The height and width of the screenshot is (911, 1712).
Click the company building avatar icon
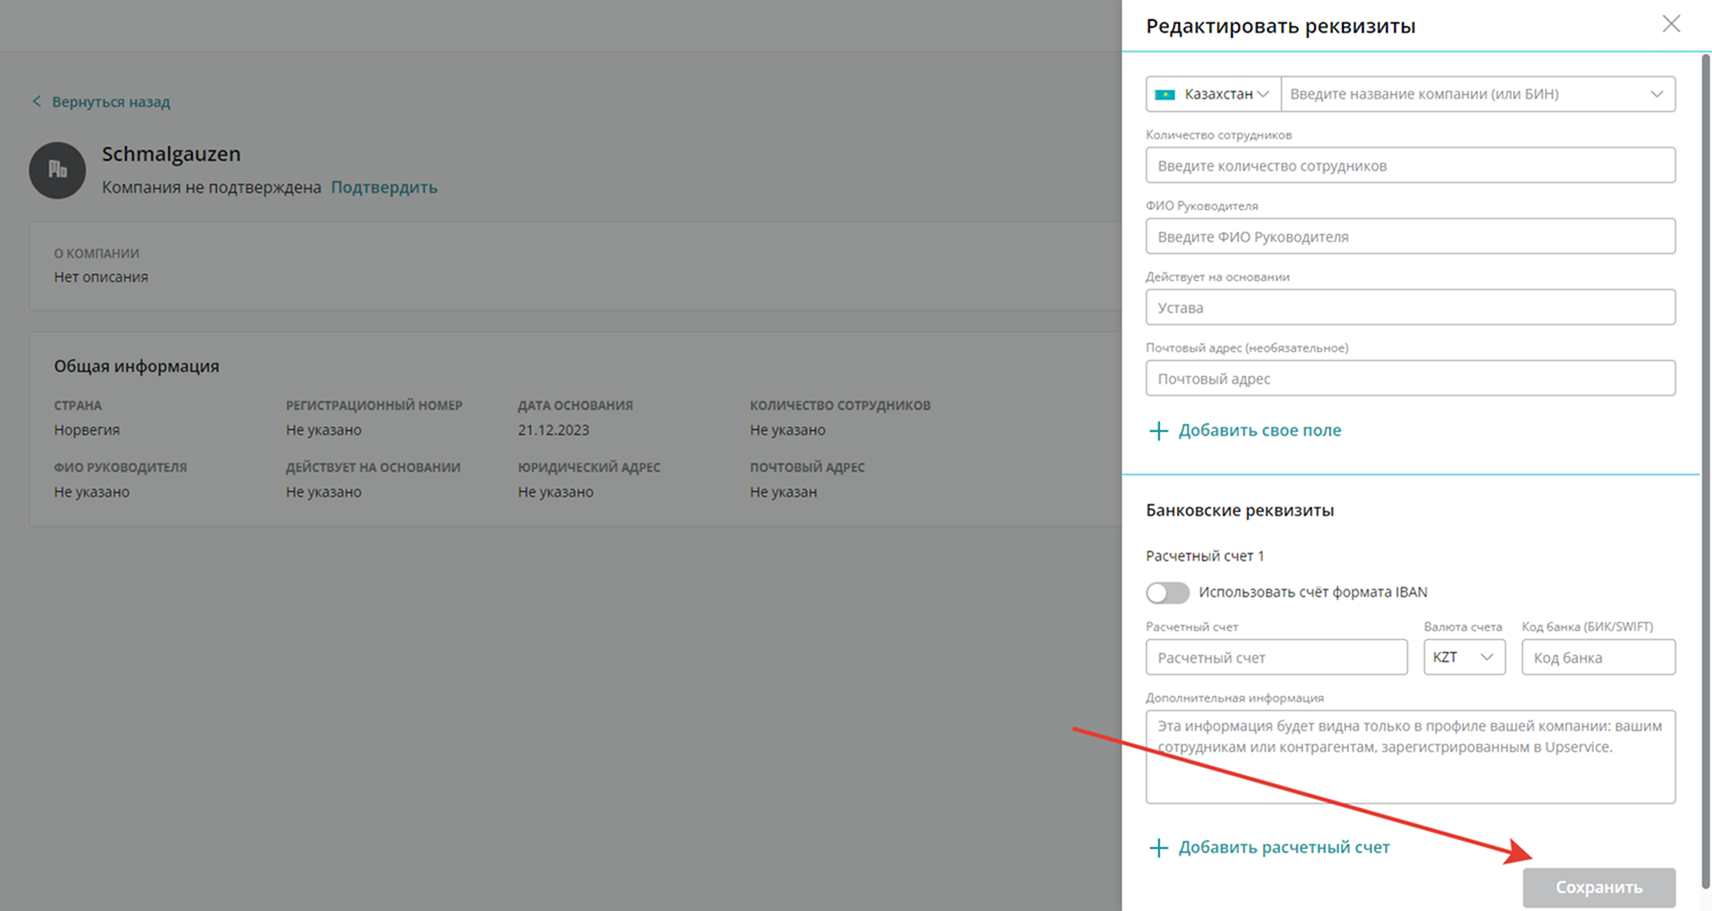57,170
